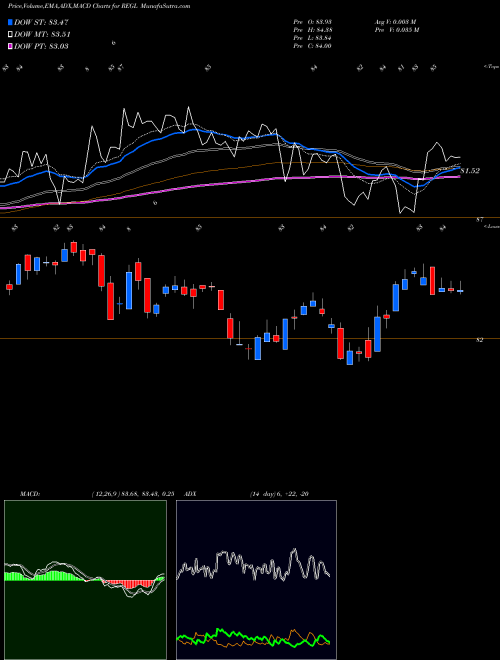Click the 81.52 price label on EMA chart
The image size is (500, 660).
click(470, 171)
